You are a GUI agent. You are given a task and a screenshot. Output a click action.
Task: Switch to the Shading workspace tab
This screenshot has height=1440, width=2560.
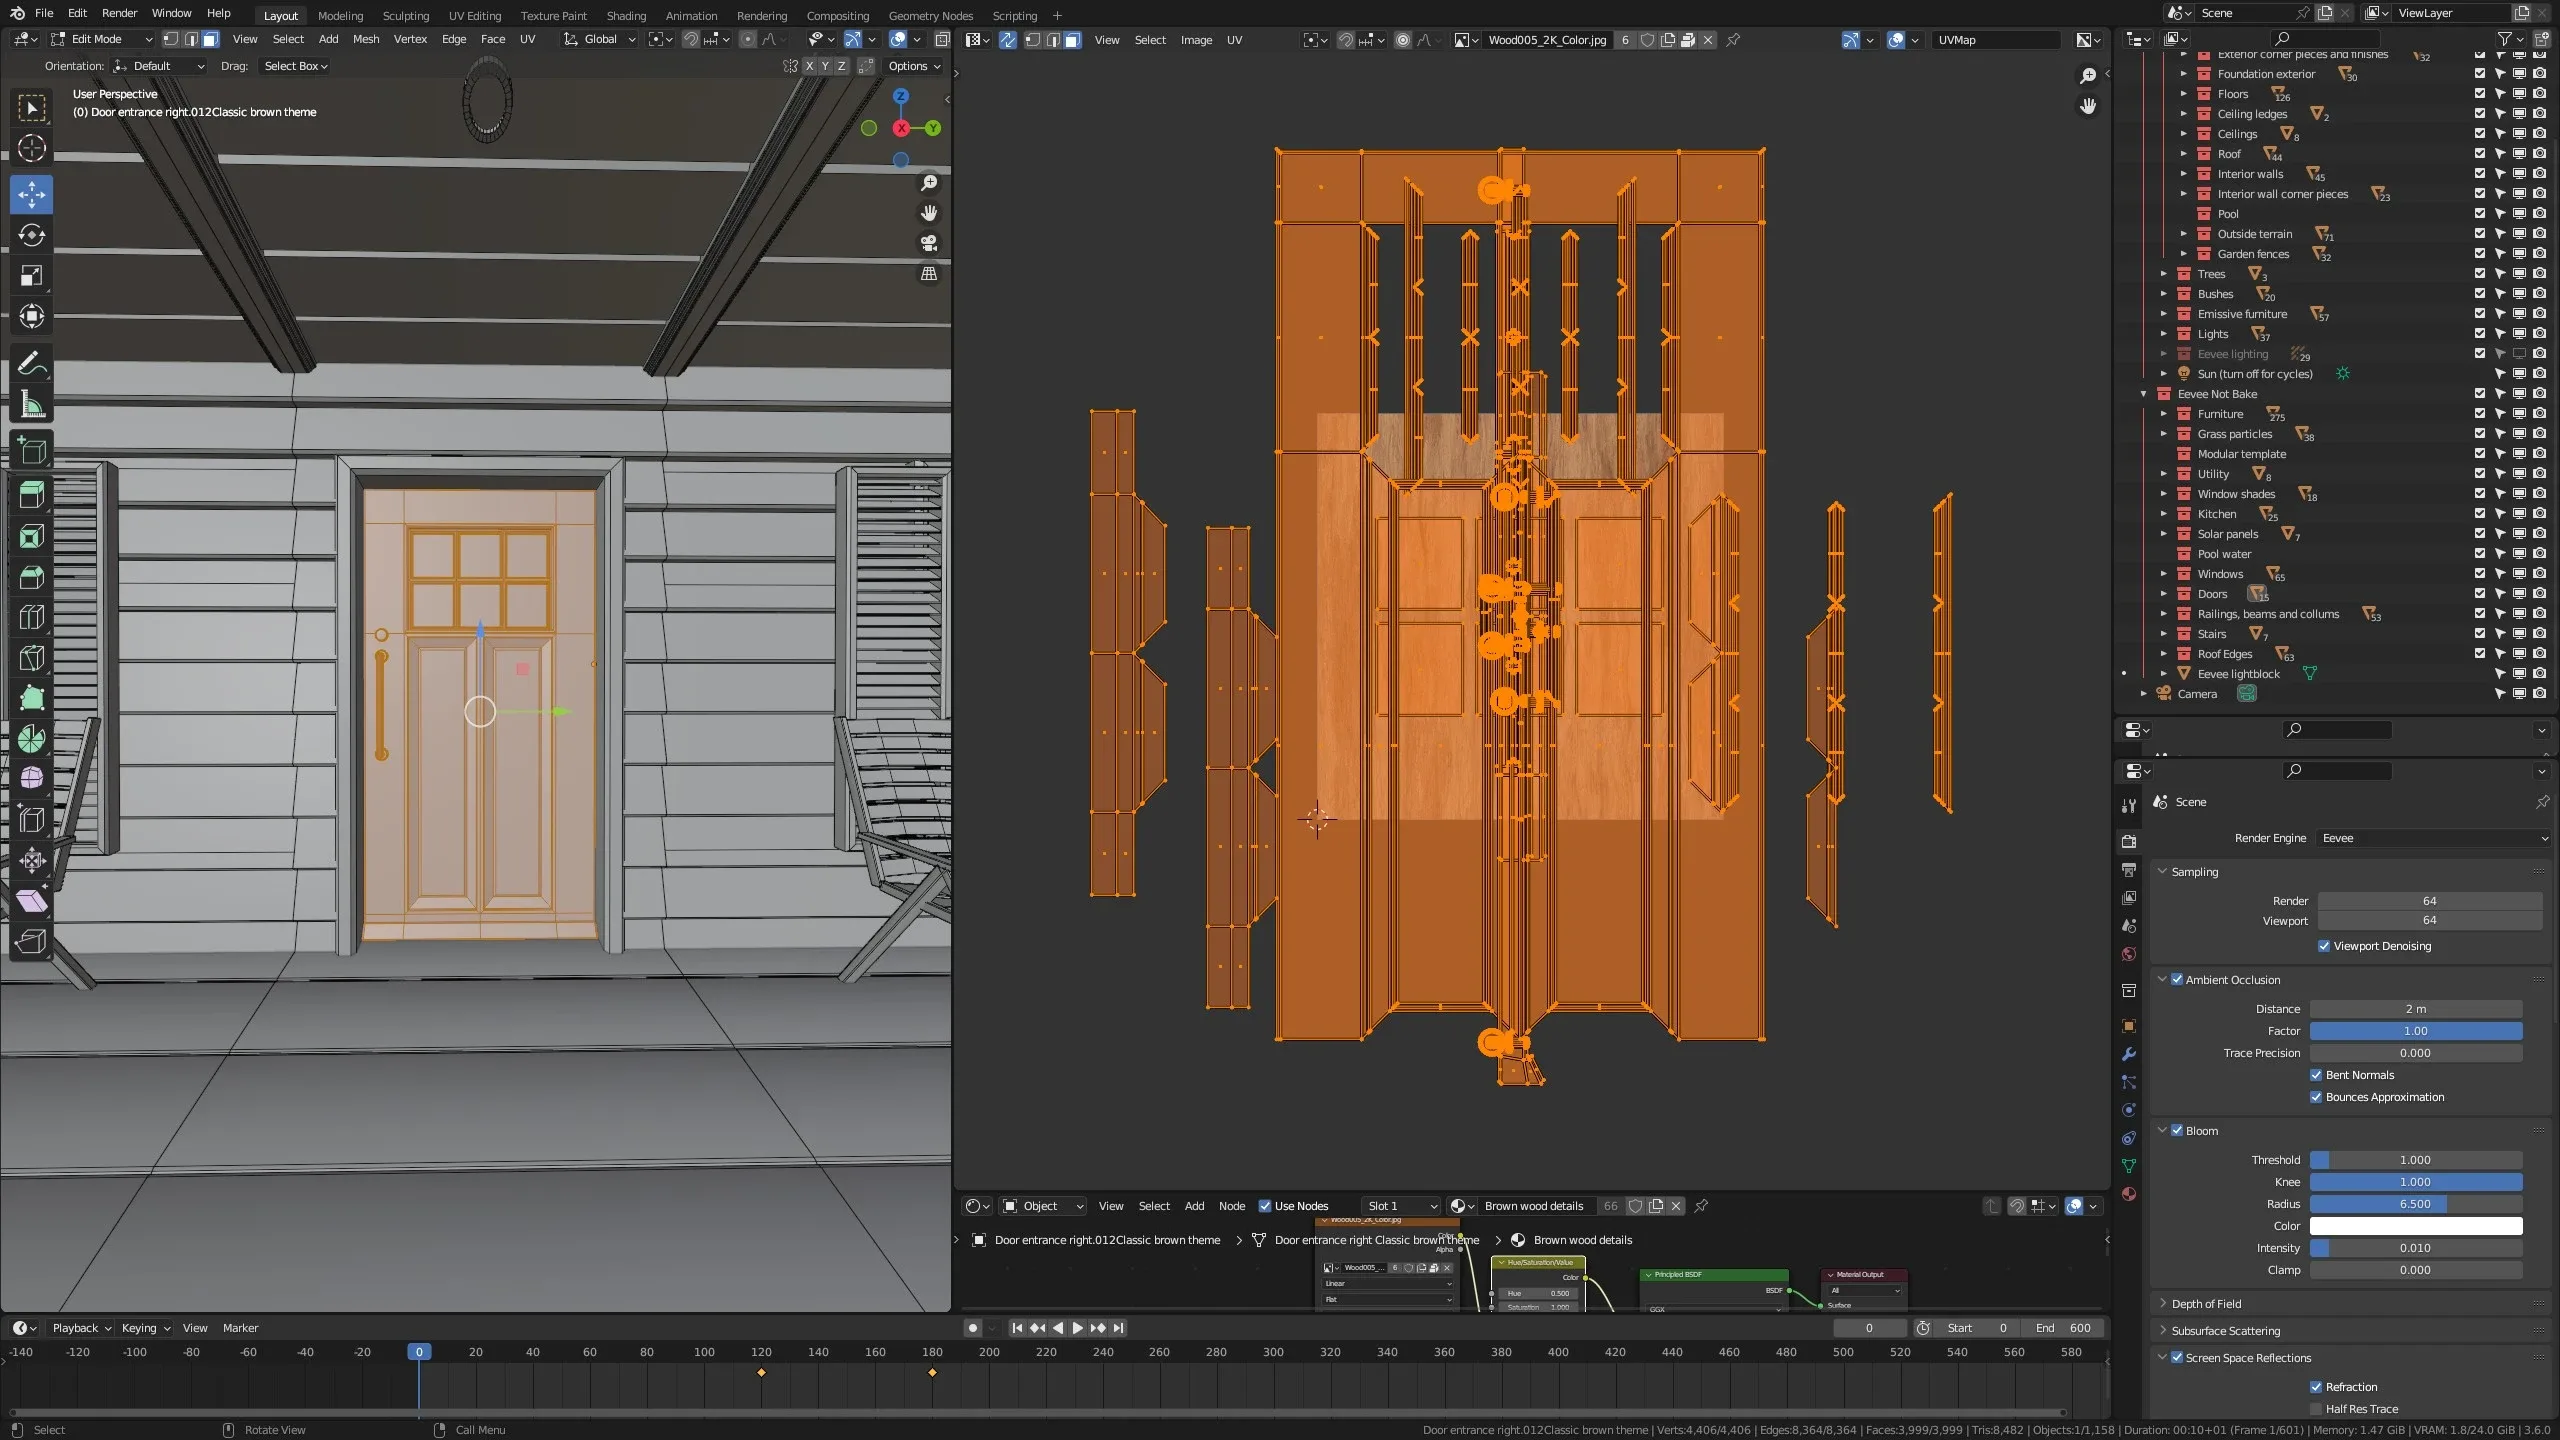tap(626, 15)
